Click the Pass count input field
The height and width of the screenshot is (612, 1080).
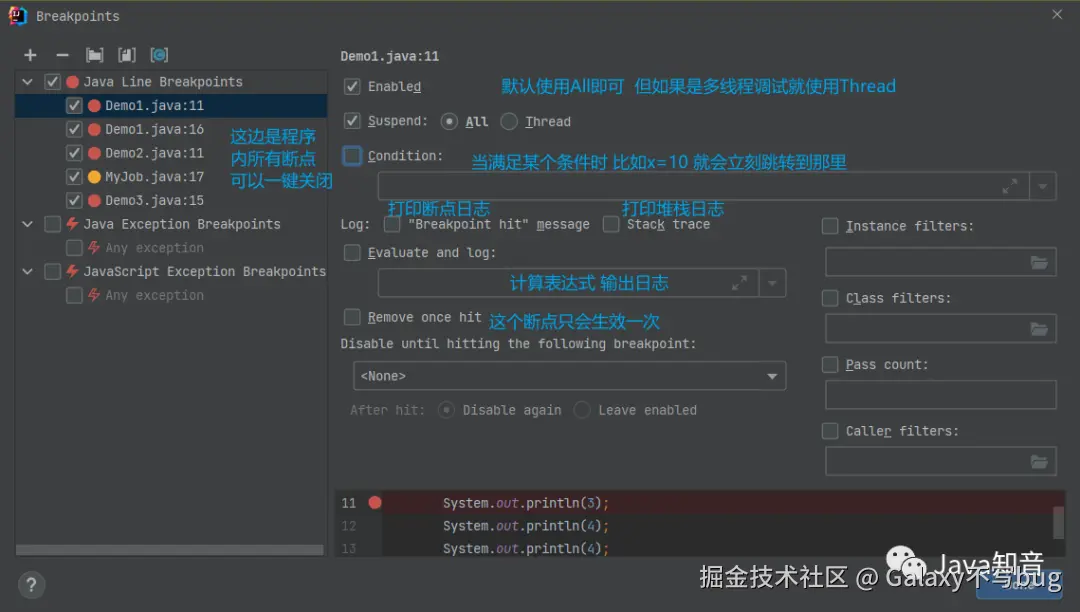[x=940, y=395]
